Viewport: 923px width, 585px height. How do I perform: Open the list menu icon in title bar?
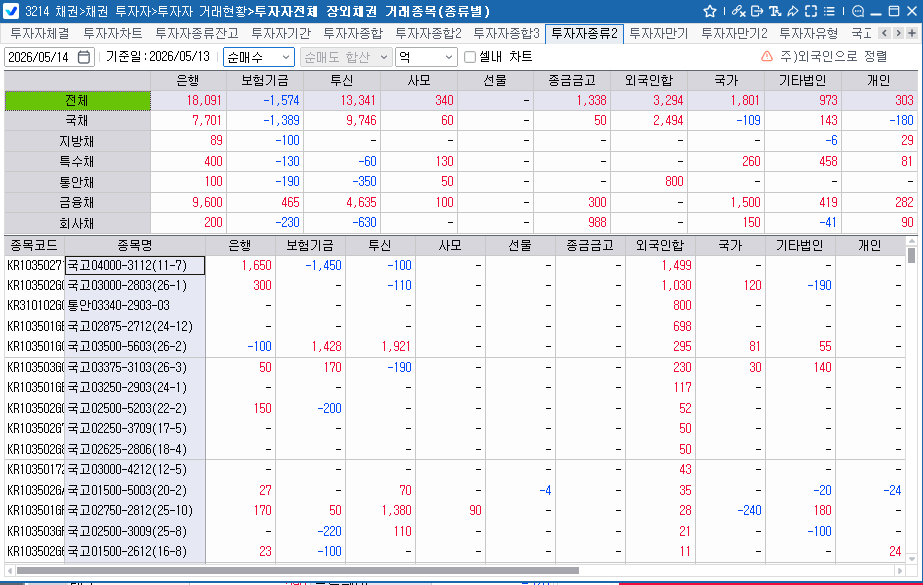point(829,11)
